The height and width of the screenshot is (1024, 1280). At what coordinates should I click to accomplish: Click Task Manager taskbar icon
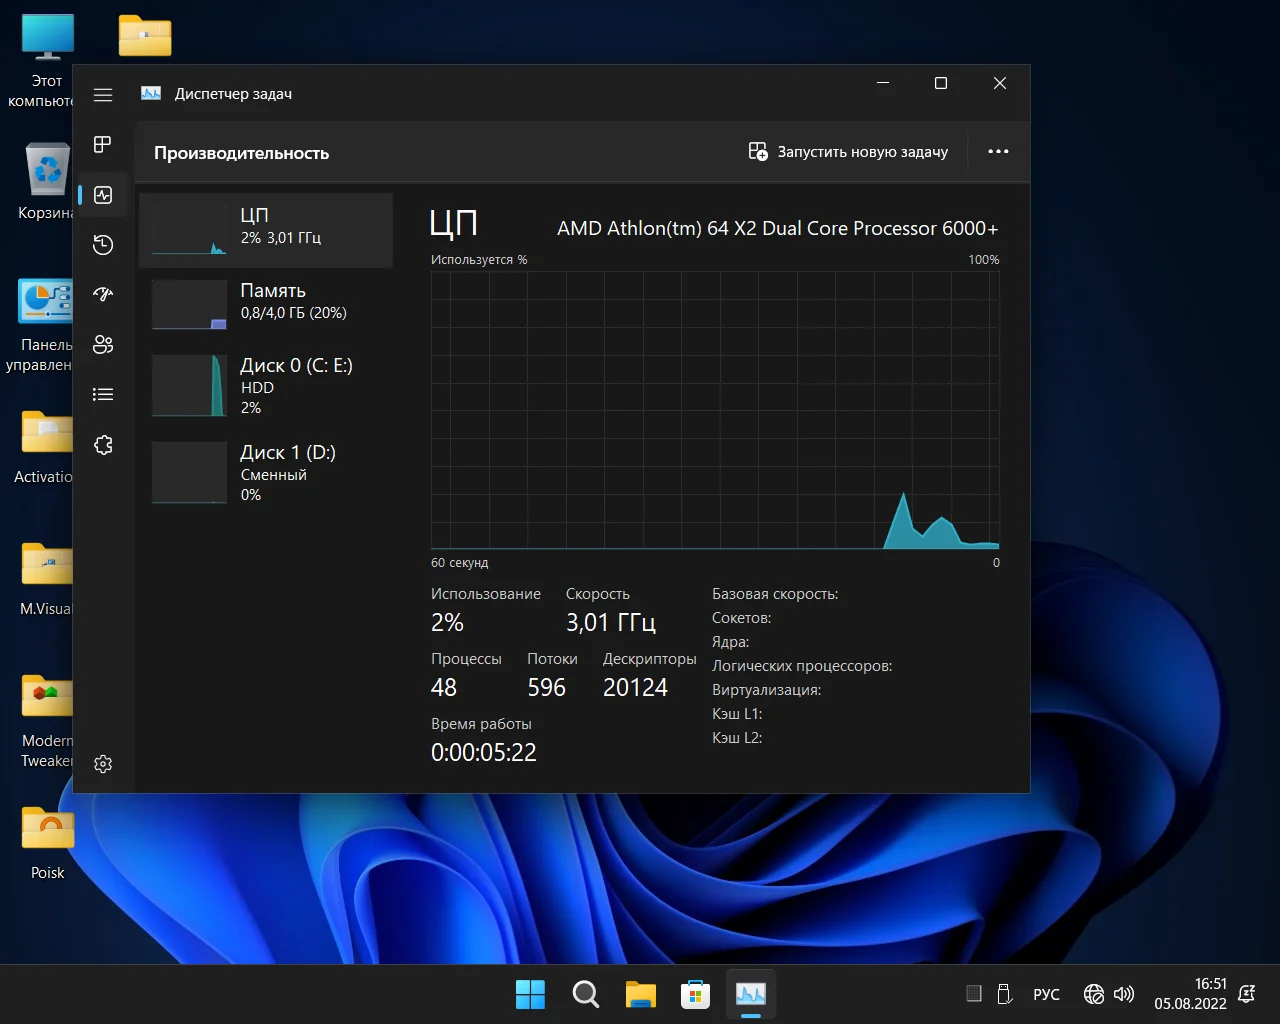click(x=750, y=994)
